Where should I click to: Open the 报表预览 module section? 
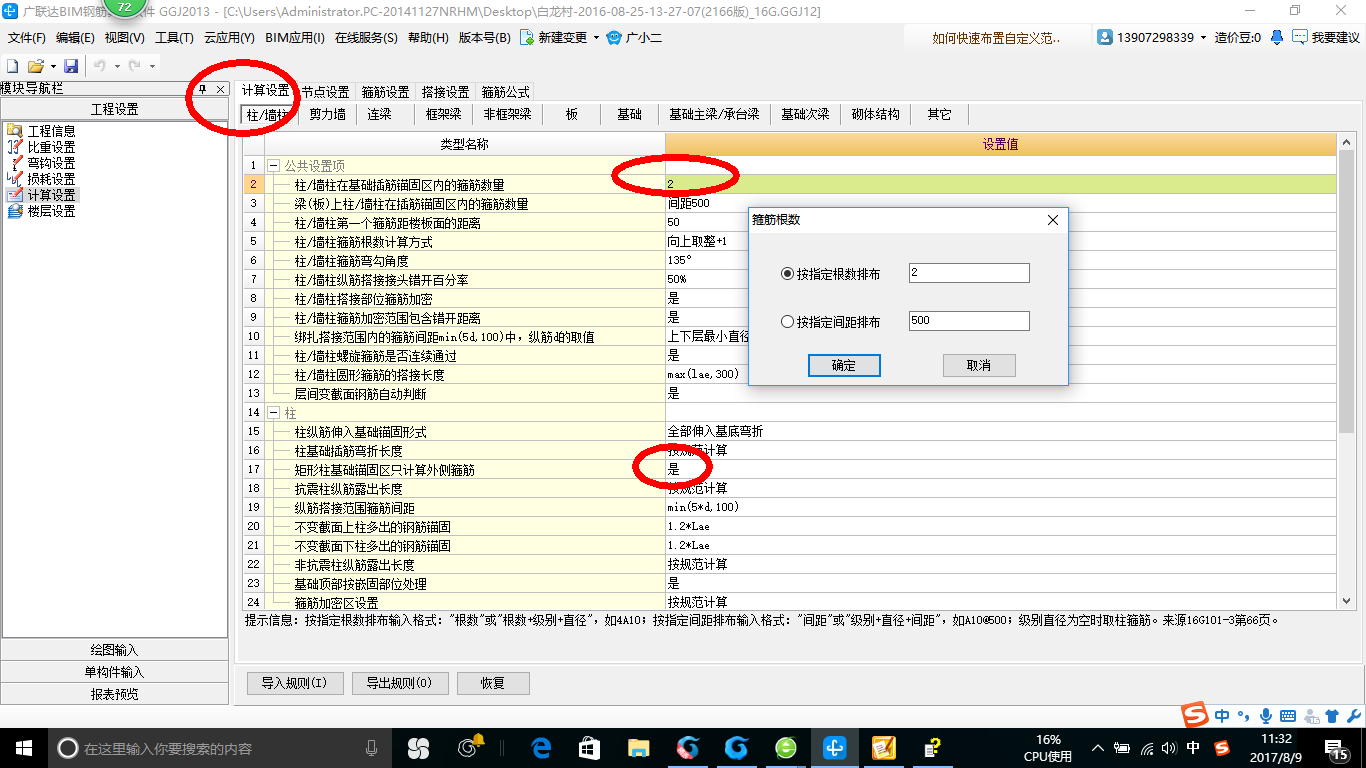click(x=114, y=694)
